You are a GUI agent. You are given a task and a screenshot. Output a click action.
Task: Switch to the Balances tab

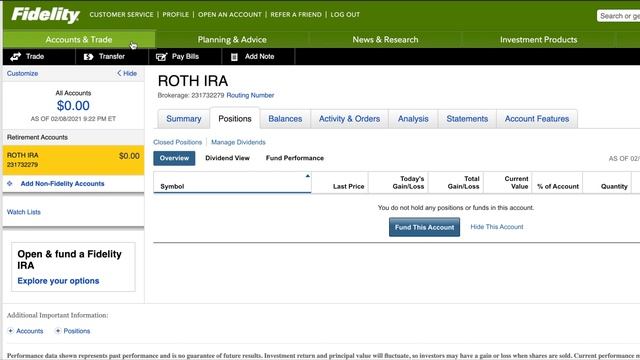(285, 119)
